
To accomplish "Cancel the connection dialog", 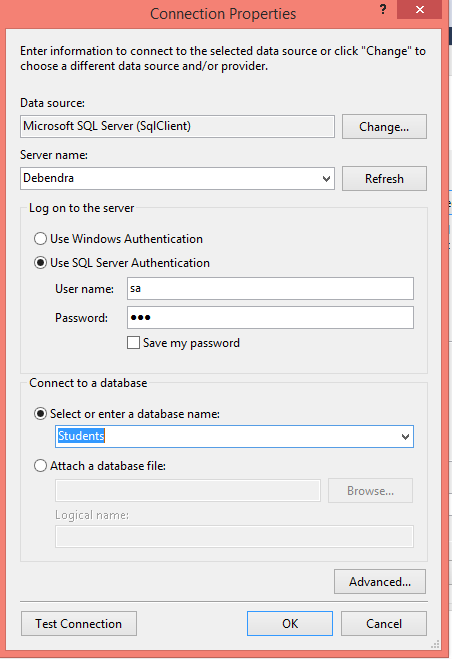I will [x=383, y=624].
